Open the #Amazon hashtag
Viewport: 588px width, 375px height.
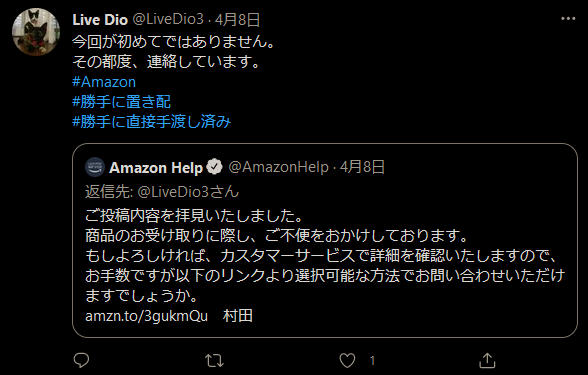(x=104, y=82)
